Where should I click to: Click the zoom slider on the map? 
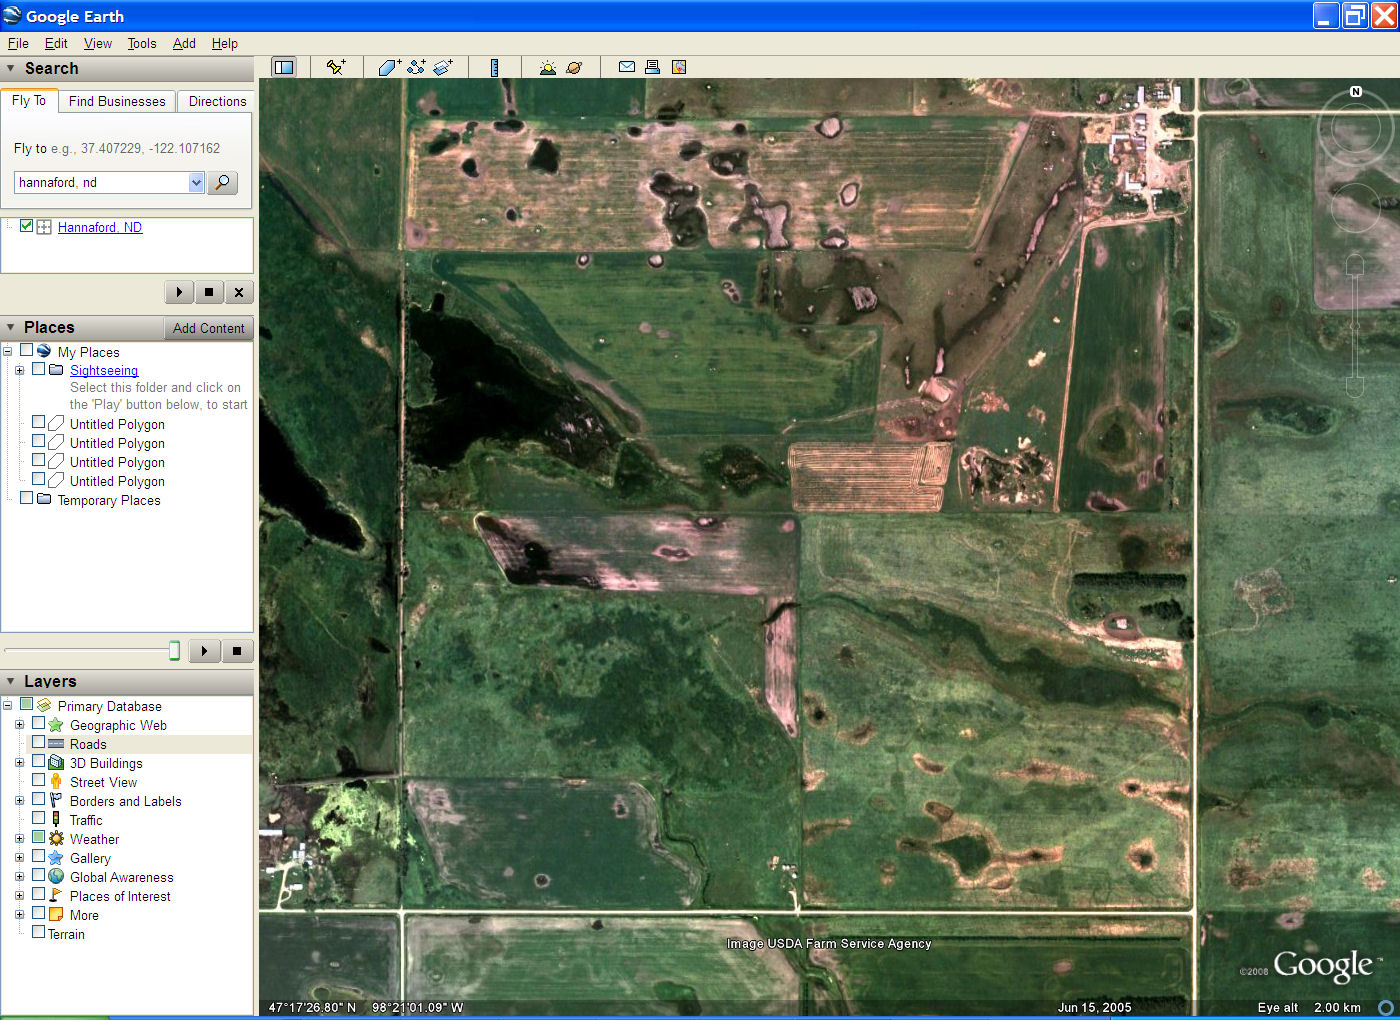coord(1355,325)
